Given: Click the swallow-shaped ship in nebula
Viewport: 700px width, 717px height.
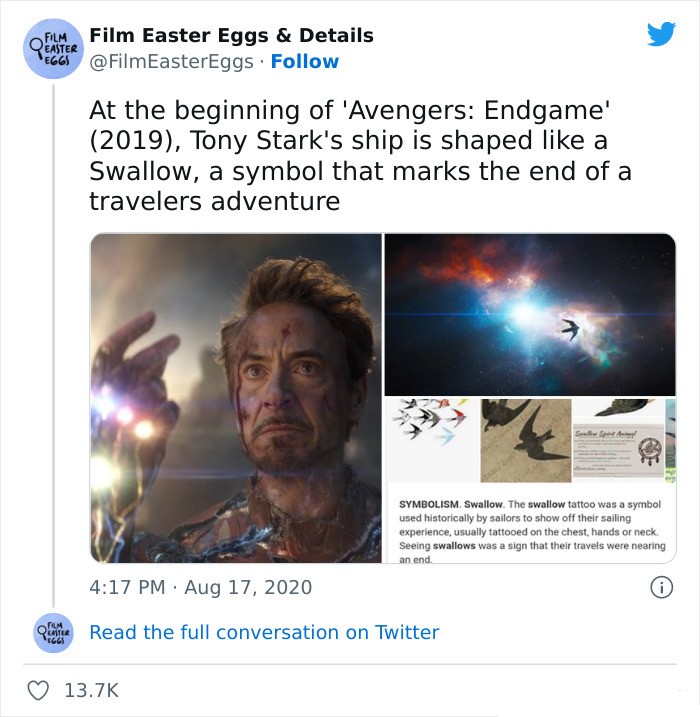Looking at the screenshot, I should pyautogui.click(x=571, y=330).
